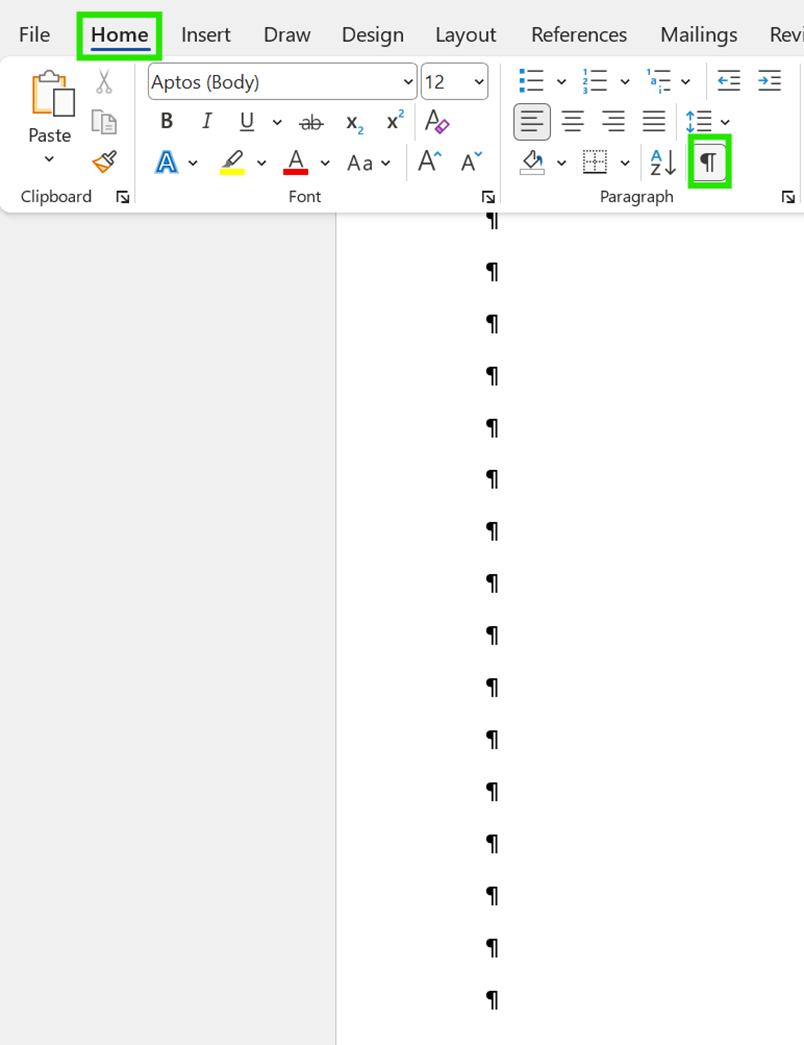The image size is (804, 1045).
Task: Open Font dialog launcher
Action: pos(488,197)
